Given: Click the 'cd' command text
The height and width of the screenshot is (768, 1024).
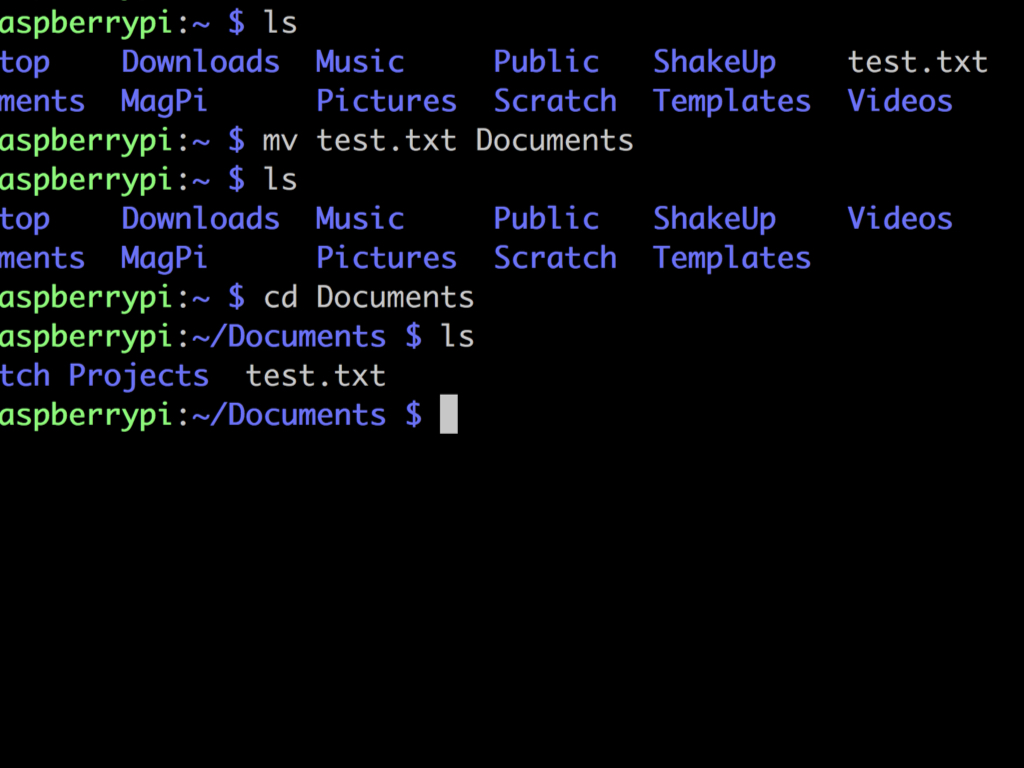Looking at the screenshot, I should click(281, 297).
